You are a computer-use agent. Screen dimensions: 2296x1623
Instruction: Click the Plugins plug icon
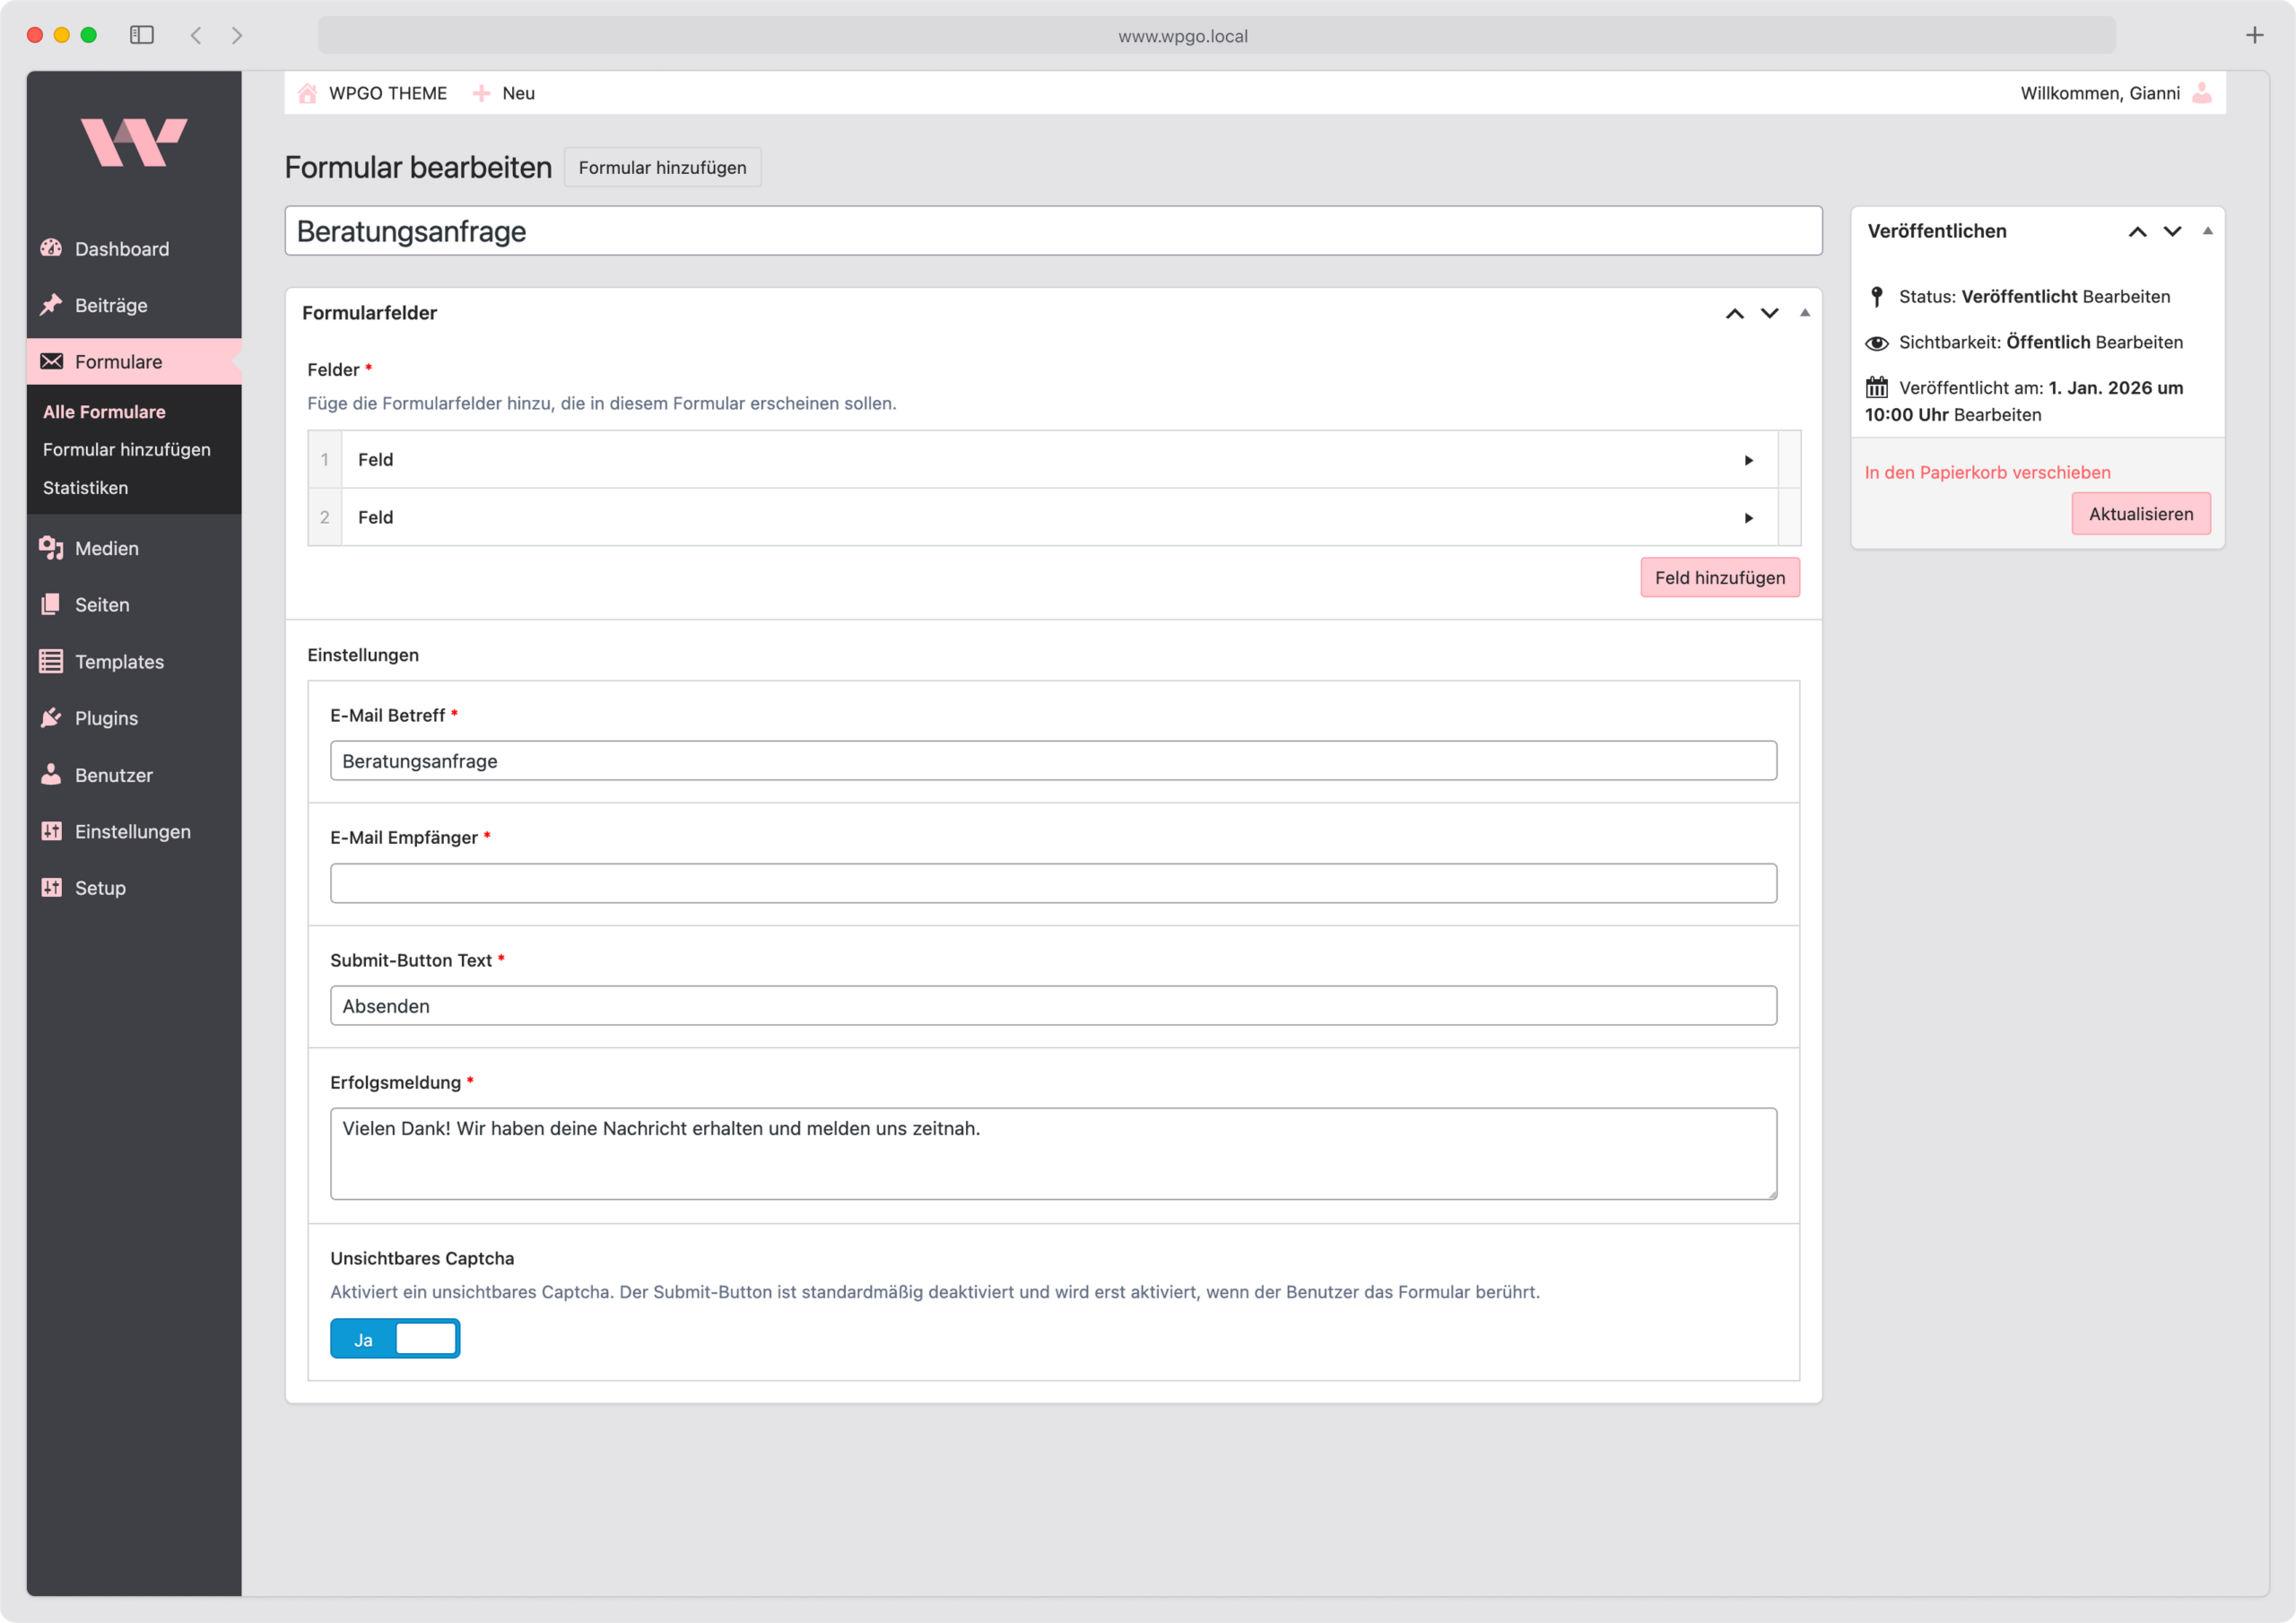pyautogui.click(x=51, y=718)
